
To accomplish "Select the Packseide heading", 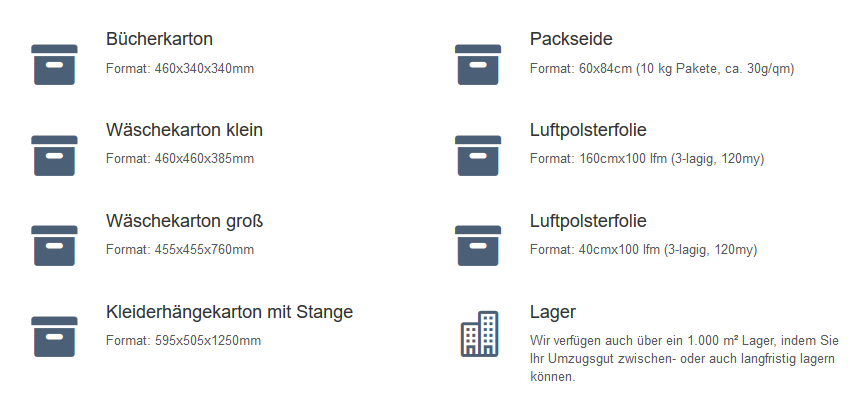I will click(x=571, y=39).
